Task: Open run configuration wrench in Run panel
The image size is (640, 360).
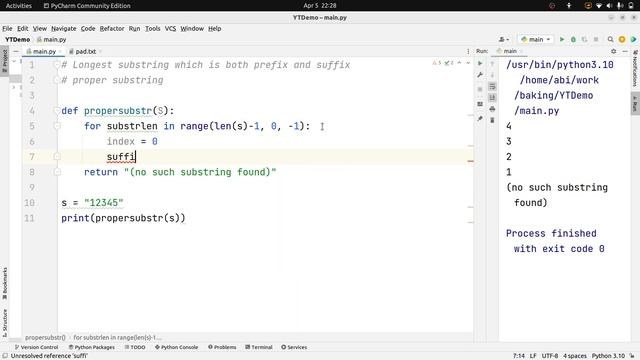Action: pos(480,75)
